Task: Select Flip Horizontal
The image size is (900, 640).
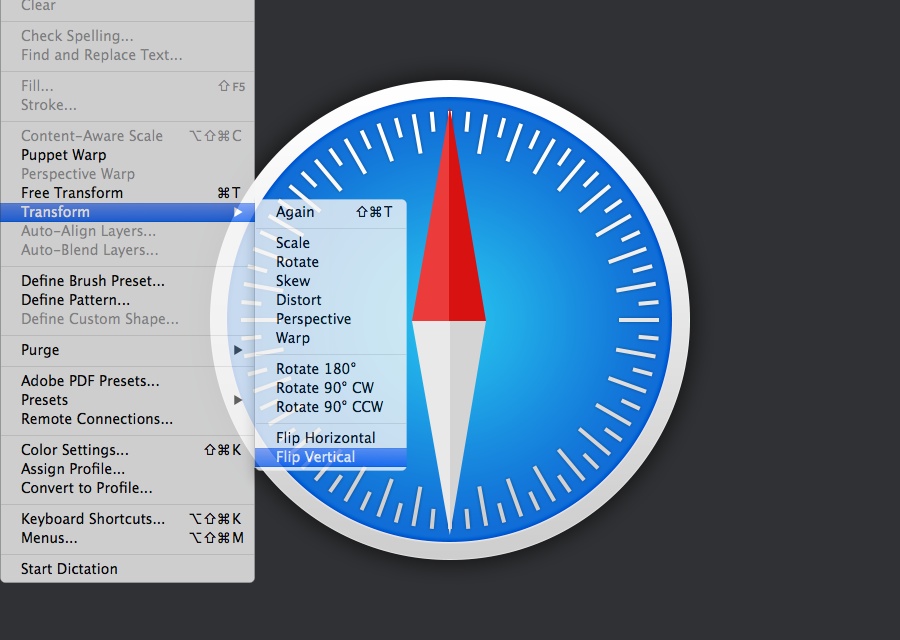Action: [331, 438]
